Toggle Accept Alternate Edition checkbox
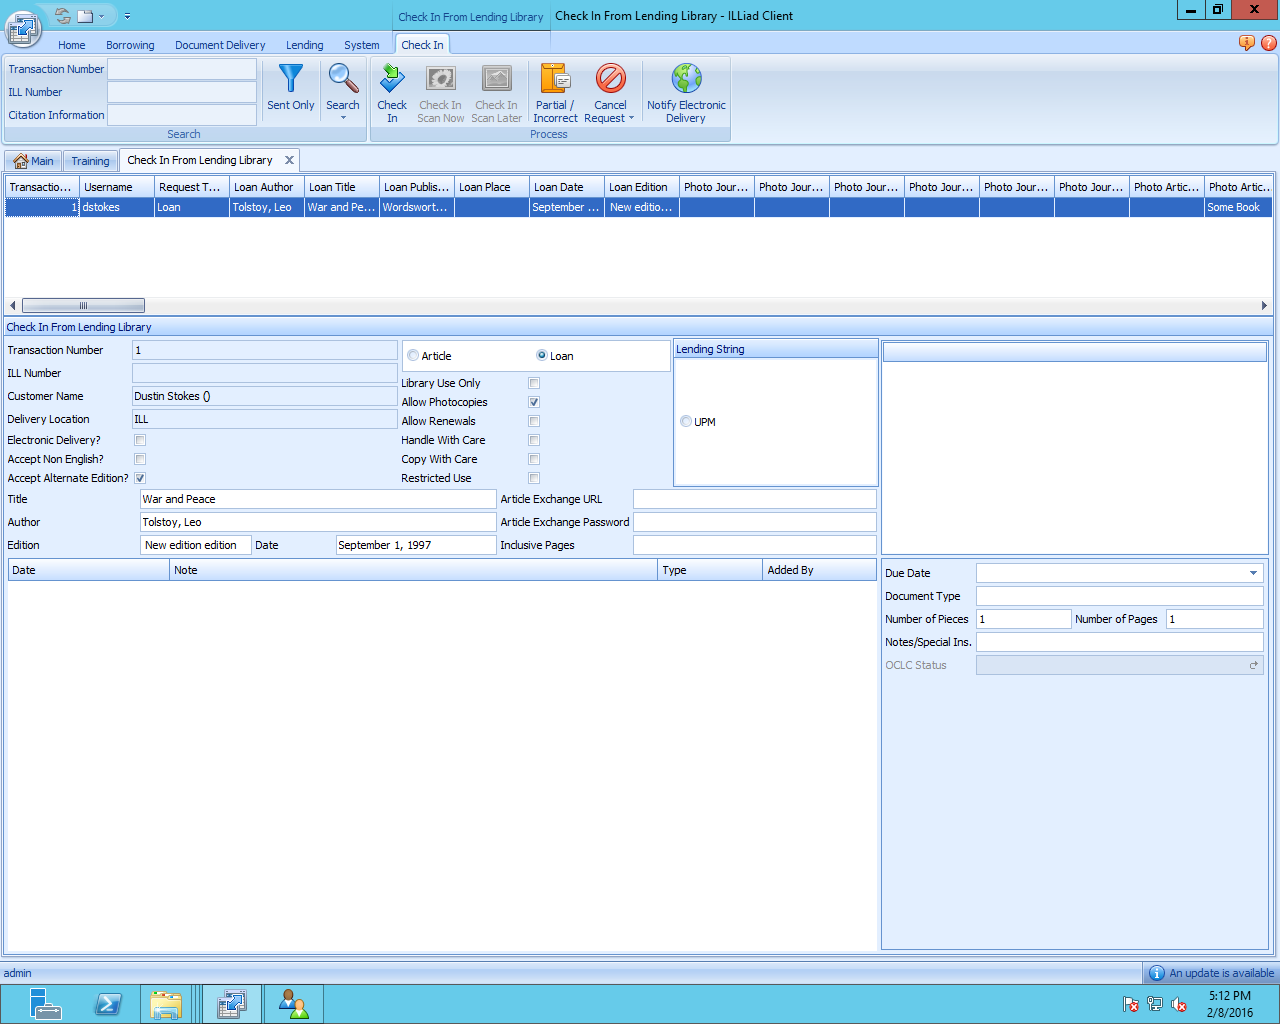The width and height of the screenshot is (1280, 1024). click(140, 478)
